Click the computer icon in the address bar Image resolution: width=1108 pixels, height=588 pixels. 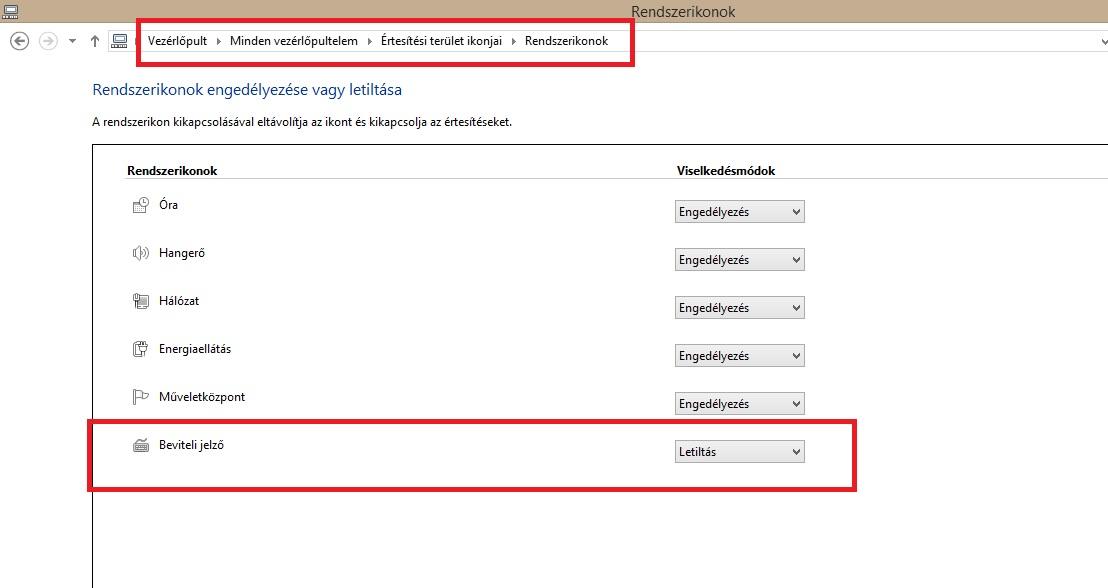tap(119, 41)
